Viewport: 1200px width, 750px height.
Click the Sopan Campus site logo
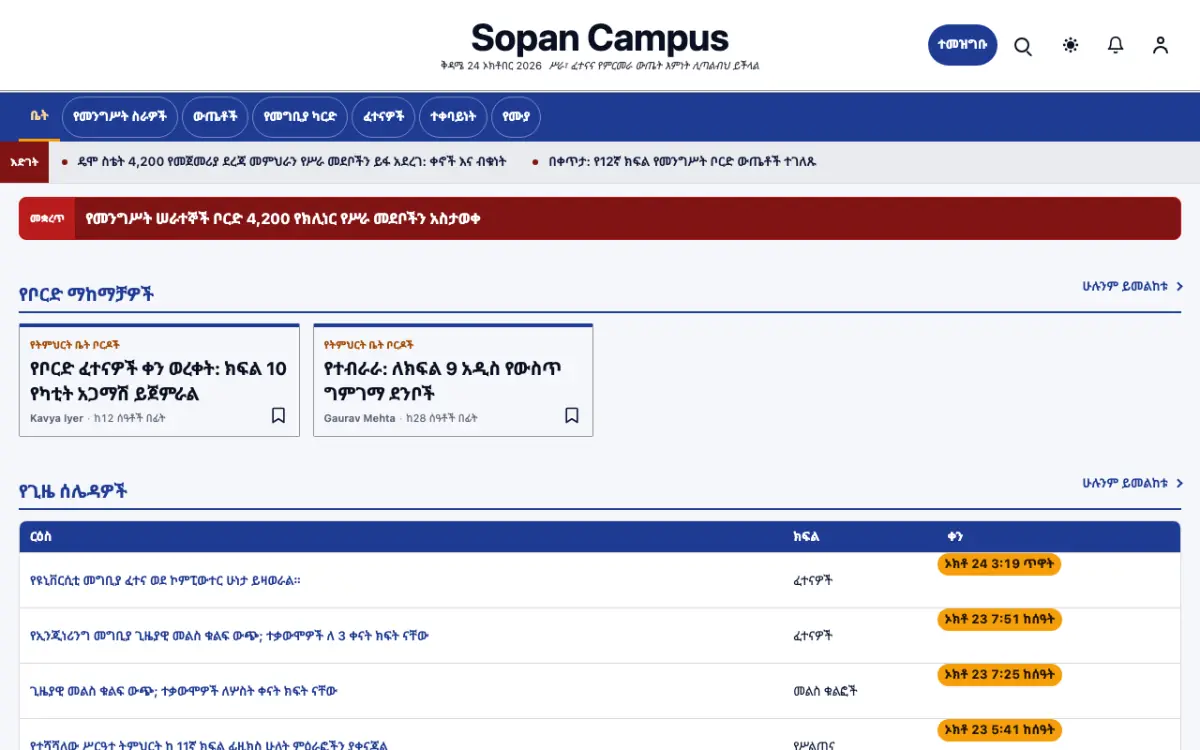pyautogui.click(x=600, y=38)
